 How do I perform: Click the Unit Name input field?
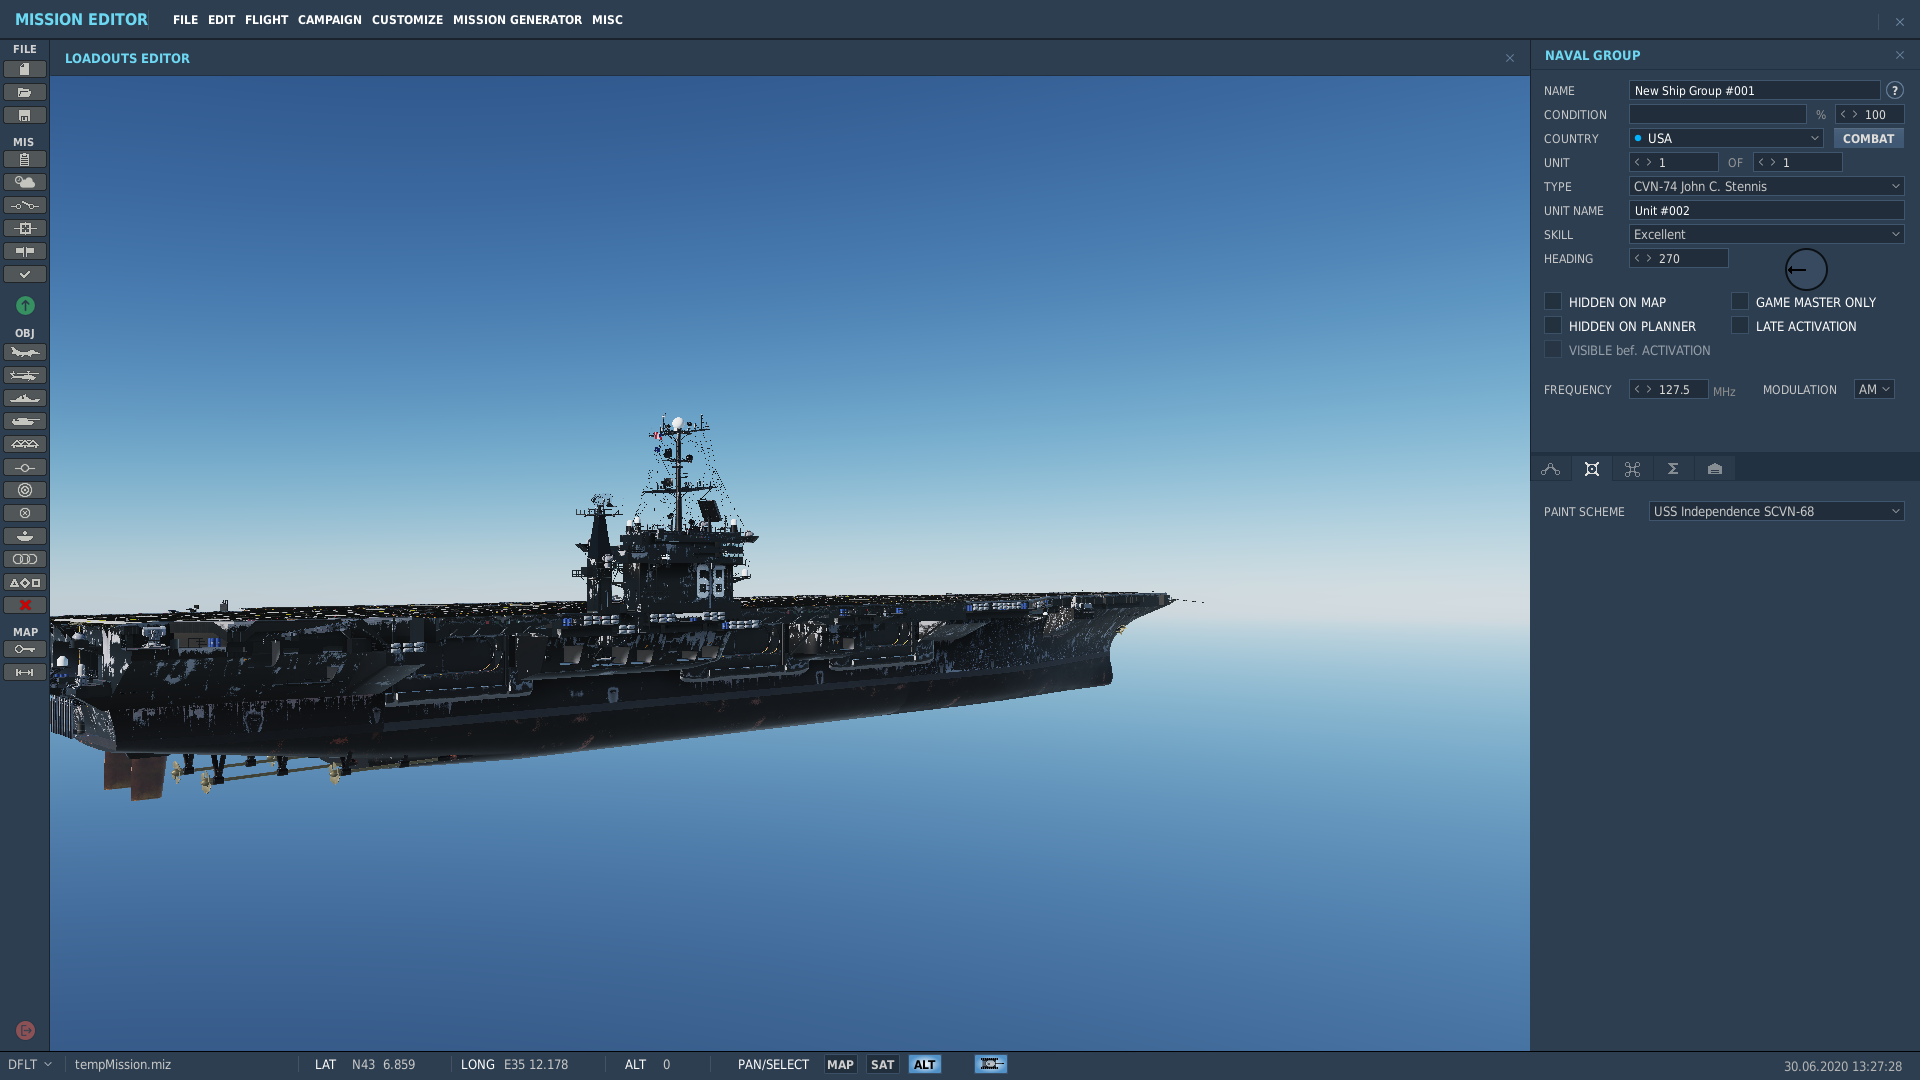tap(1766, 211)
